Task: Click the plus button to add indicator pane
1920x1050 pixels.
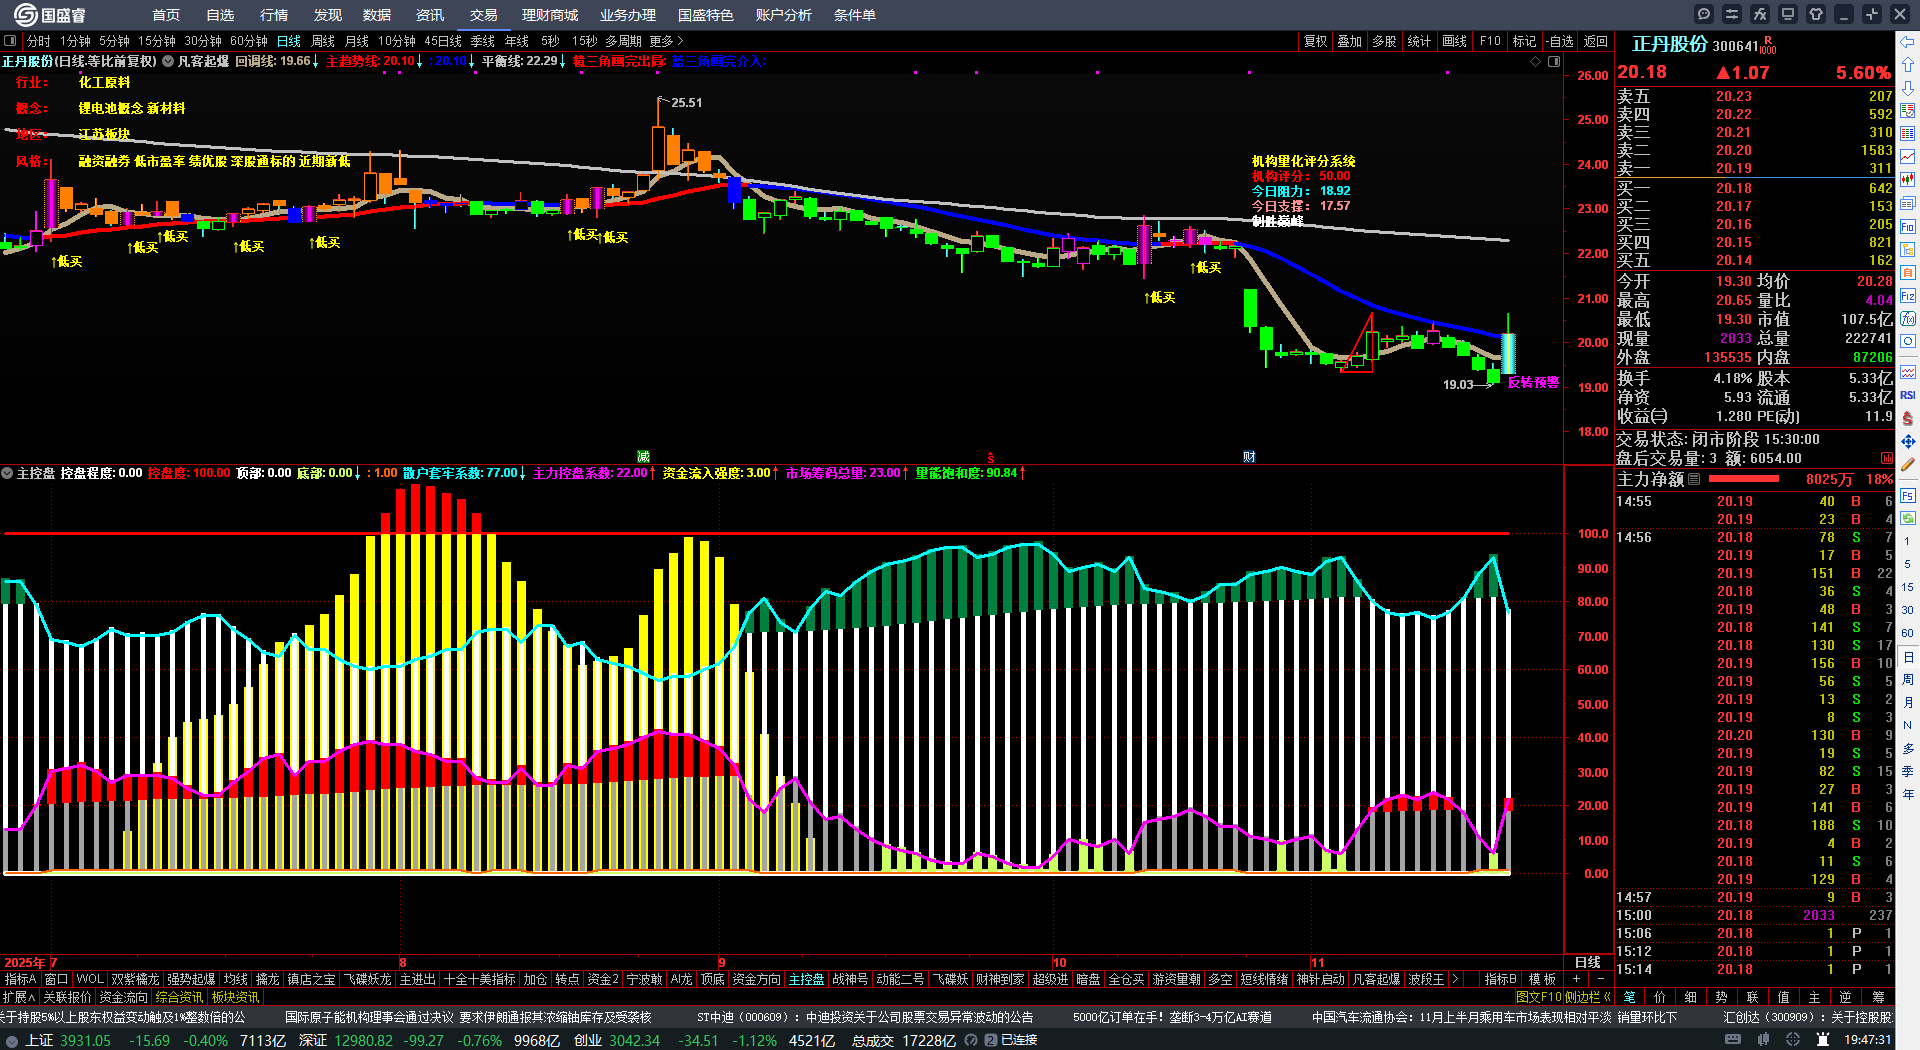Action: tap(1577, 979)
